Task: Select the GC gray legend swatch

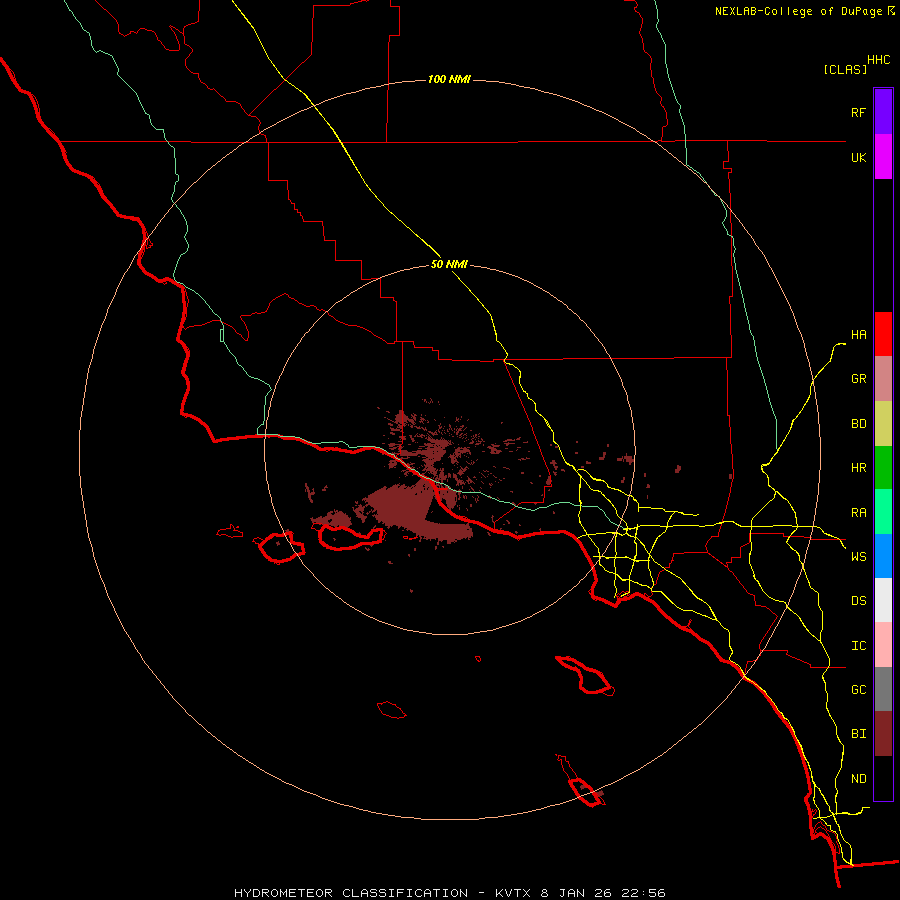Action: point(883,689)
